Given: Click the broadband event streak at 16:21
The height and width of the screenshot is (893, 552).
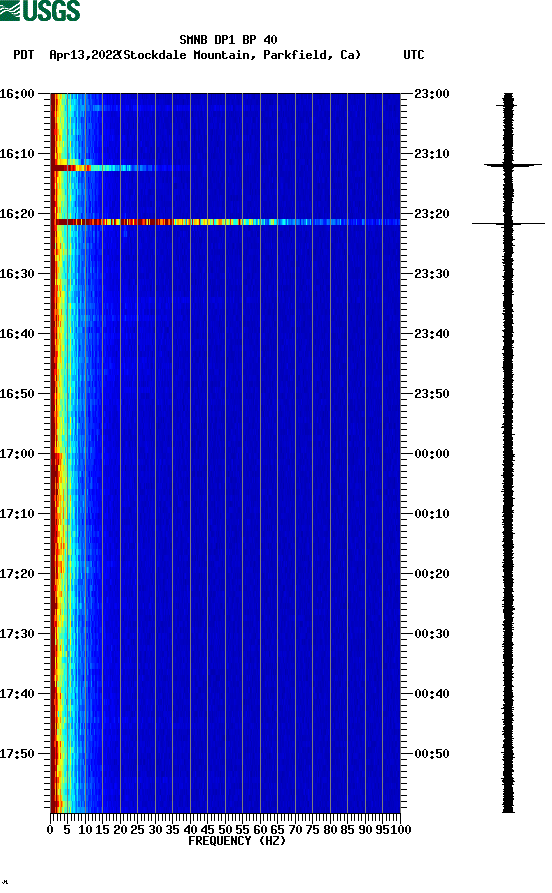Looking at the screenshot, I should click(226, 222).
